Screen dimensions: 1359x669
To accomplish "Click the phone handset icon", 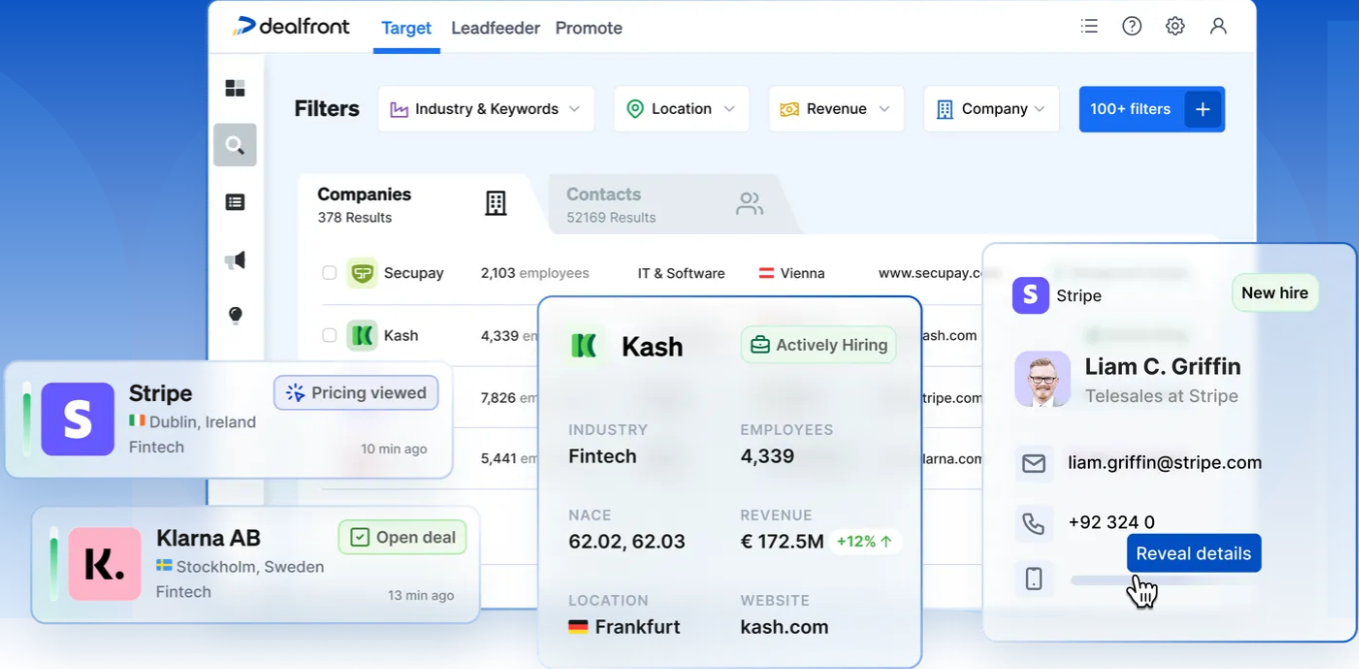I will pyautogui.click(x=1034, y=522).
